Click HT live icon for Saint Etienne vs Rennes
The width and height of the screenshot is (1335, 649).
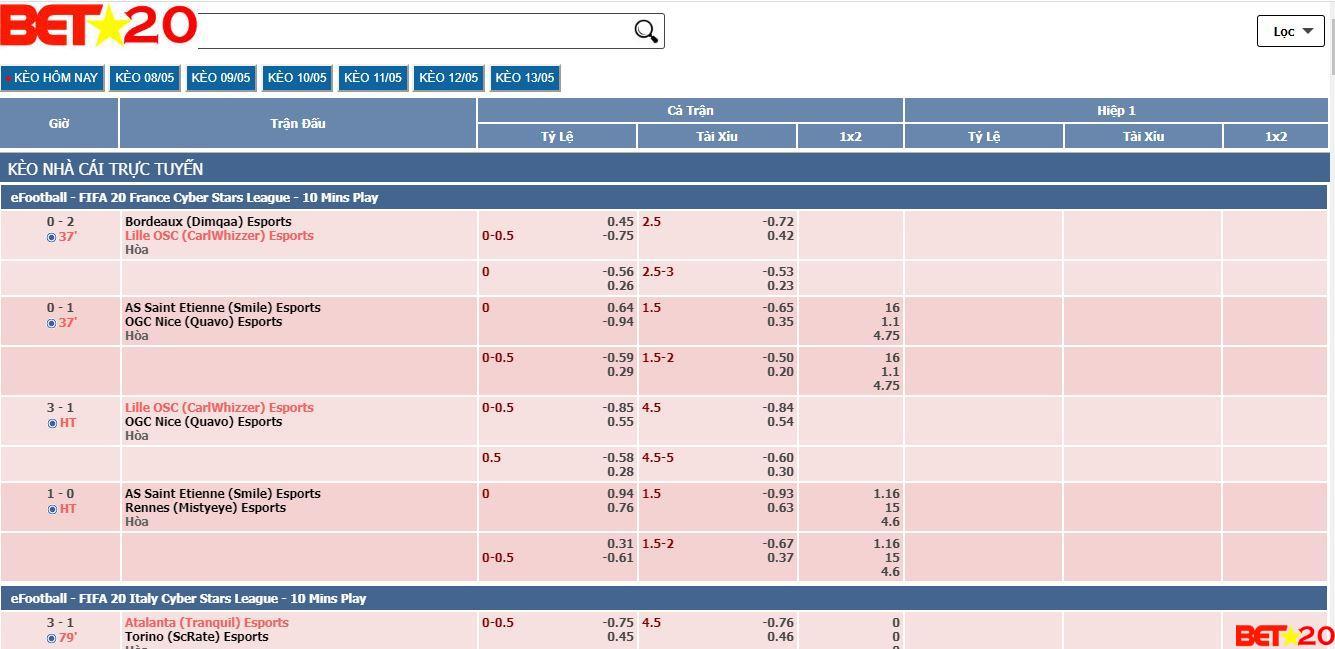(53, 509)
